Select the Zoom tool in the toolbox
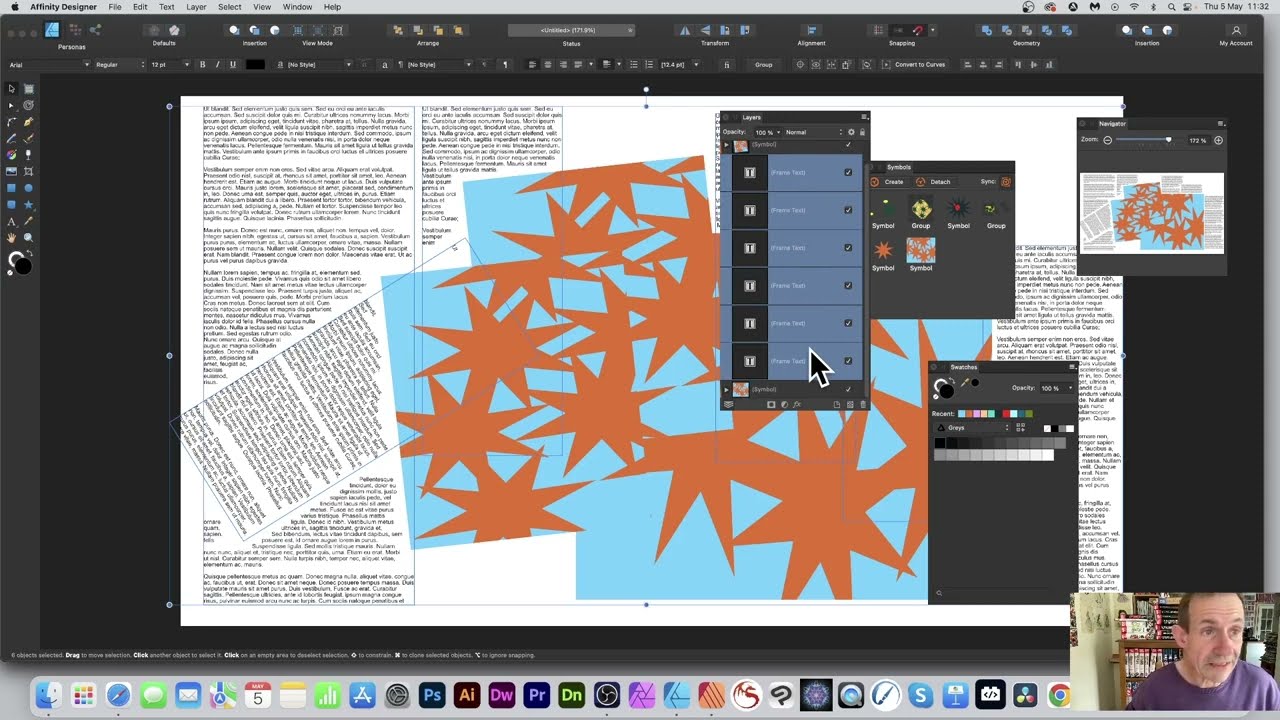Image resolution: width=1280 pixels, height=720 pixels. point(28,238)
